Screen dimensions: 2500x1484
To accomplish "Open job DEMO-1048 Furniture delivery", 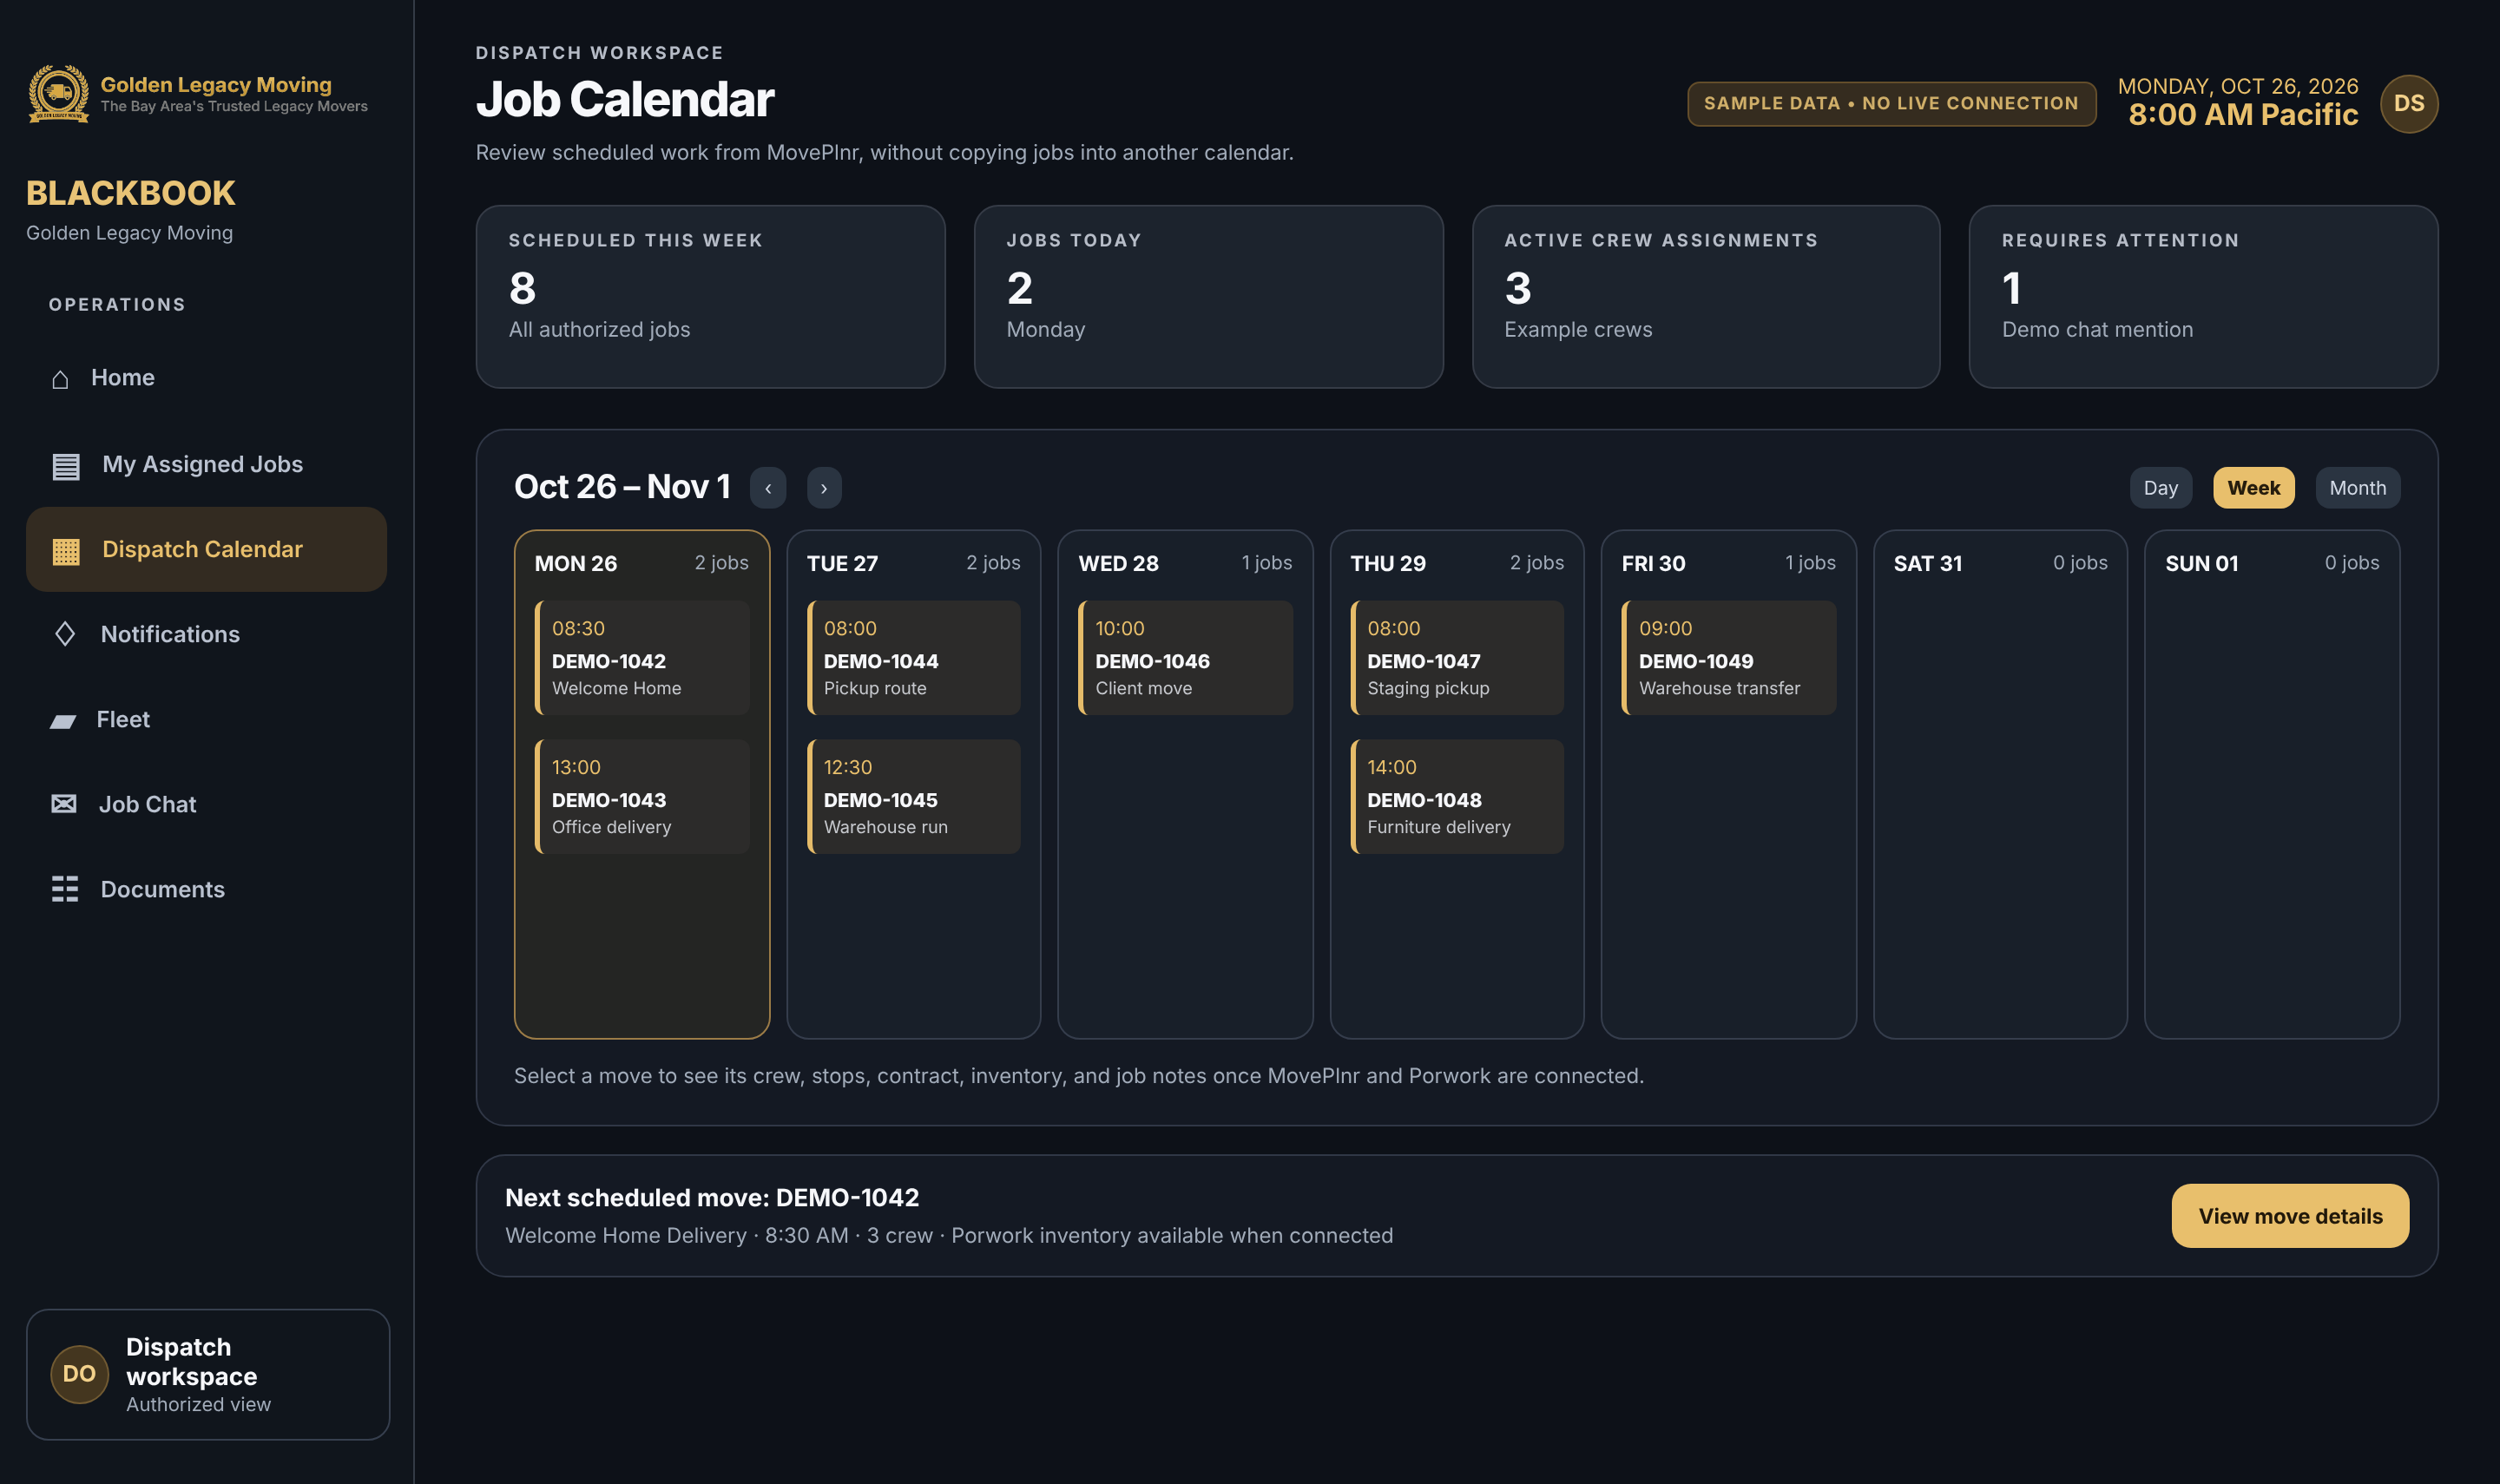I will click(x=1457, y=797).
